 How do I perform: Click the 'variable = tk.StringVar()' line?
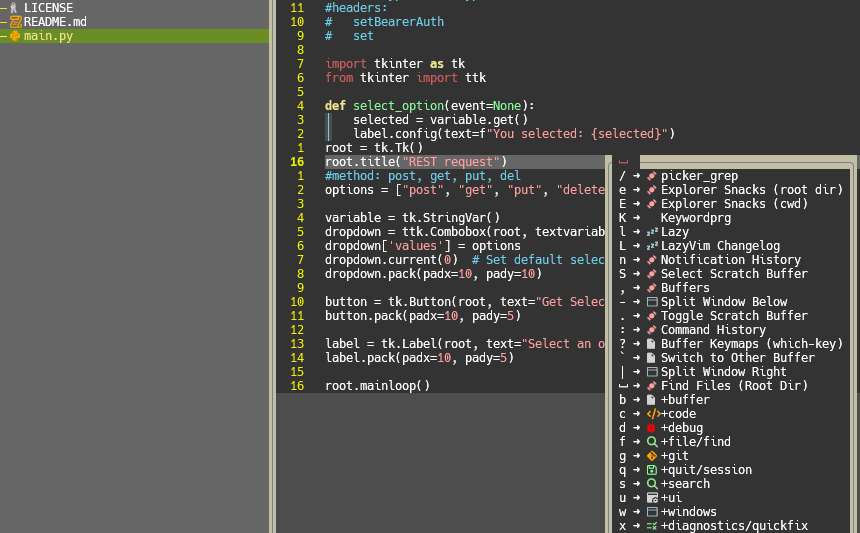[x=412, y=218]
